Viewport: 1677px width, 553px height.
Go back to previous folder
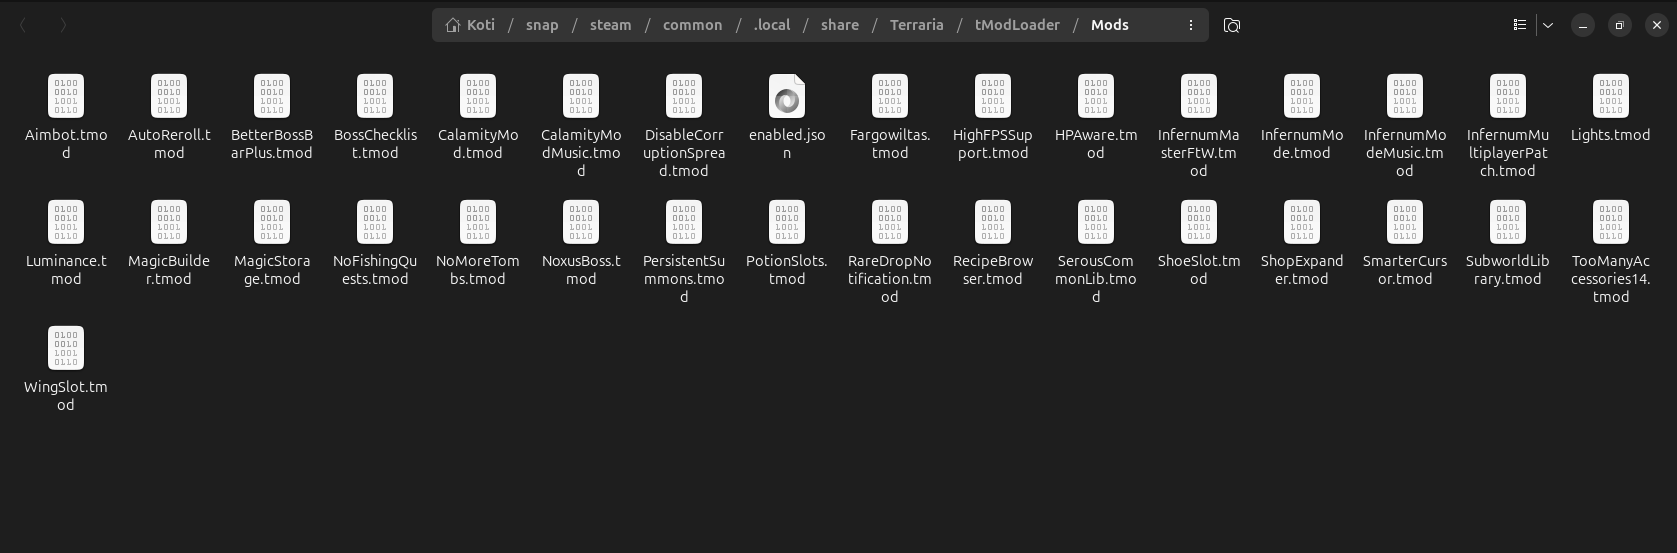23,25
